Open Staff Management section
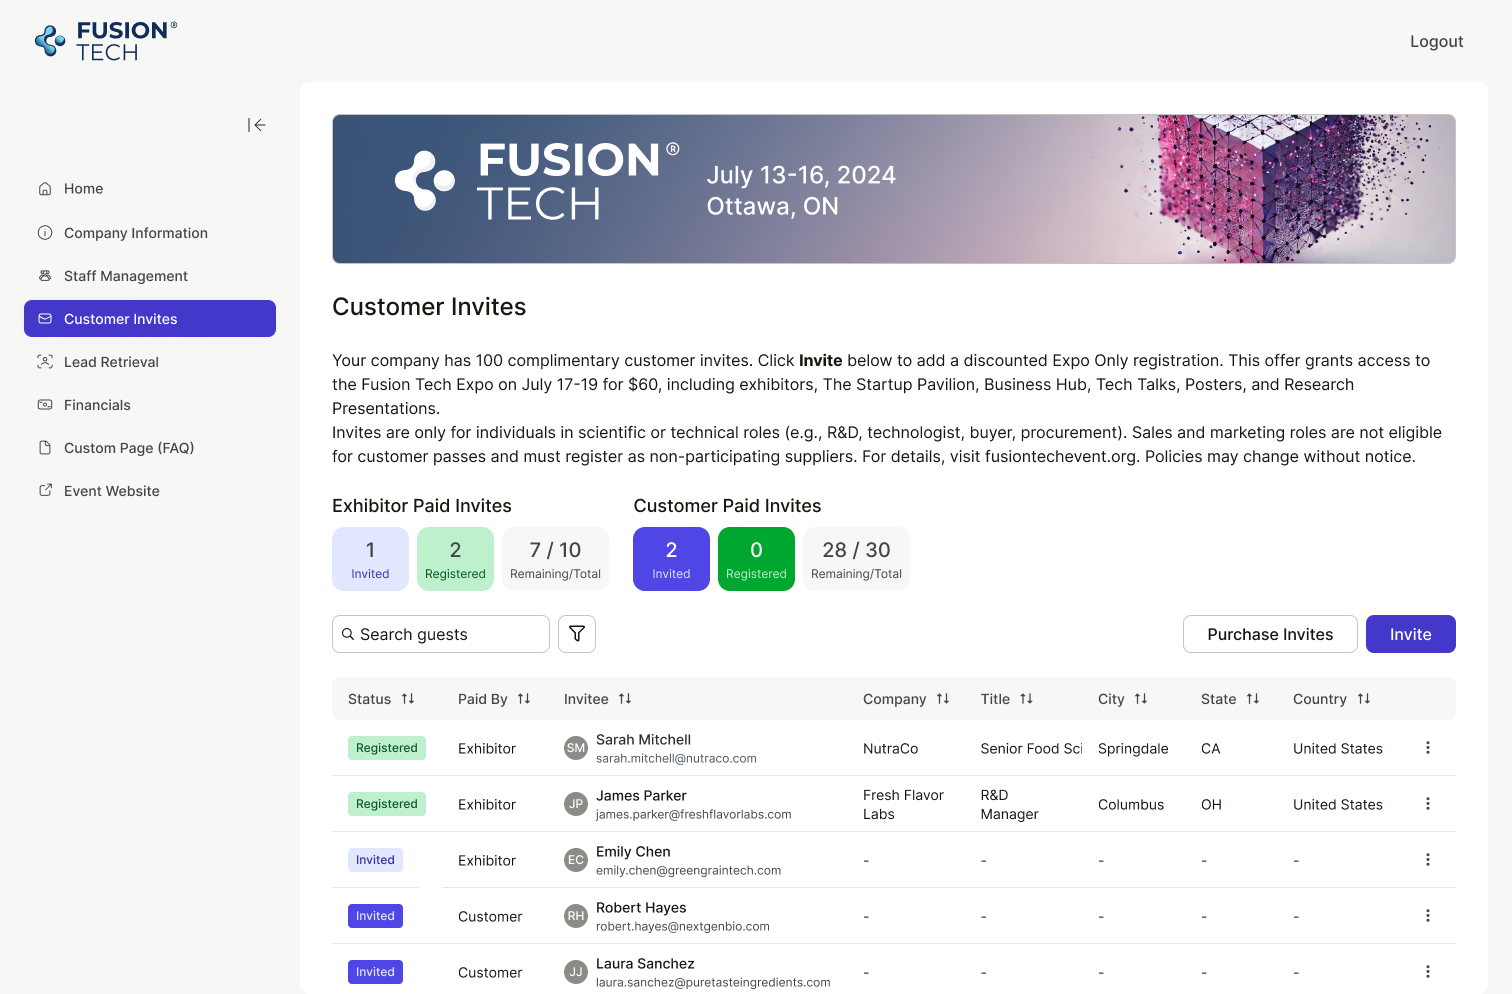Viewport: 1512px width, 994px height. [x=150, y=276]
